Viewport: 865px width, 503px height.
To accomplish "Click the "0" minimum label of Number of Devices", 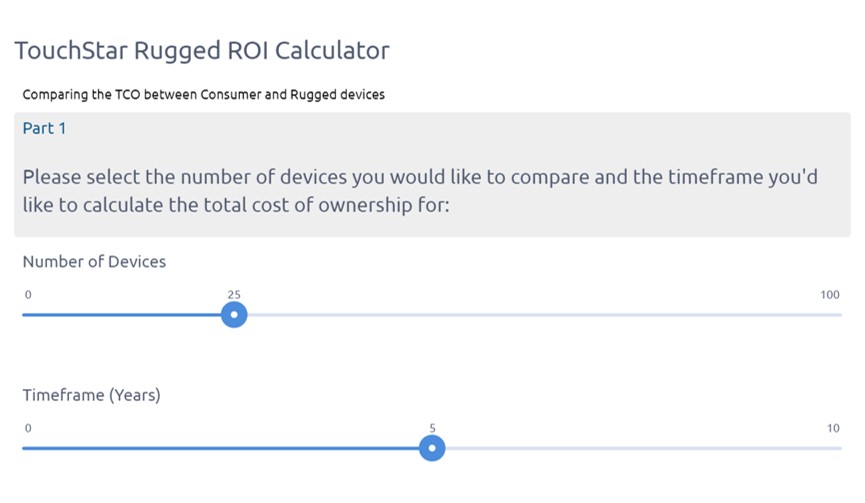I will coord(28,295).
